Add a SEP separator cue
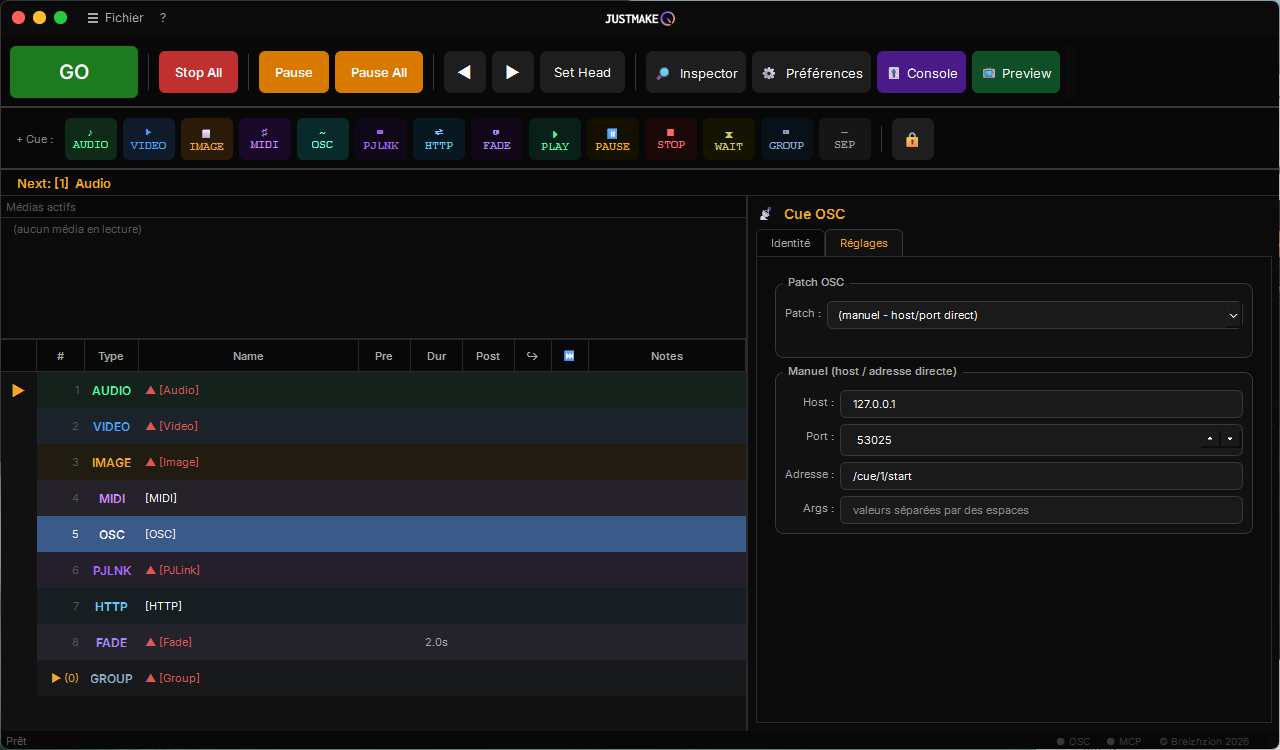Viewport: 1280px width, 750px height. 845,139
